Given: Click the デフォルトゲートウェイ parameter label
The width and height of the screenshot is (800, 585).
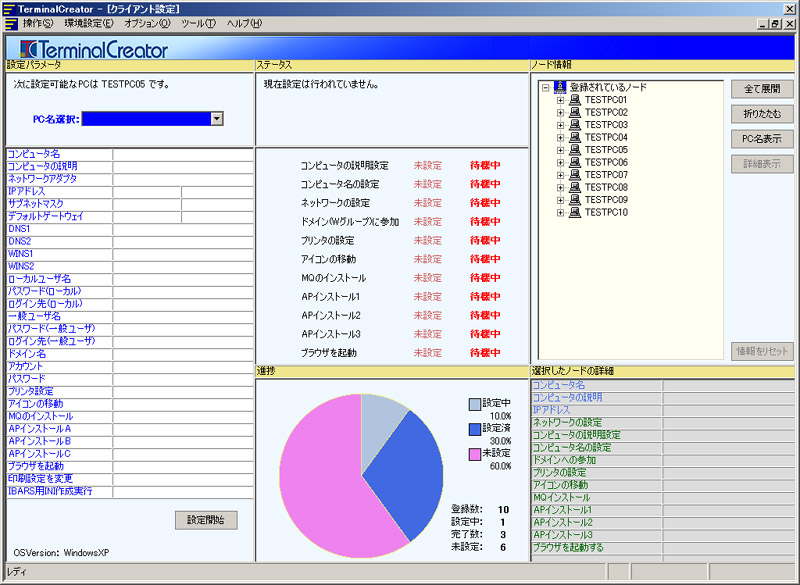Looking at the screenshot, I should [x=45, y=216].
